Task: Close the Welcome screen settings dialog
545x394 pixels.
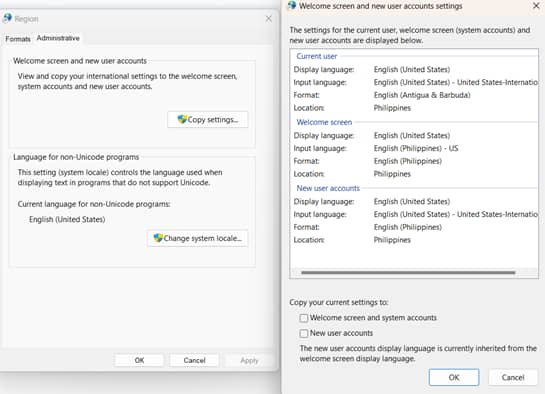Action: coord(536,6)
